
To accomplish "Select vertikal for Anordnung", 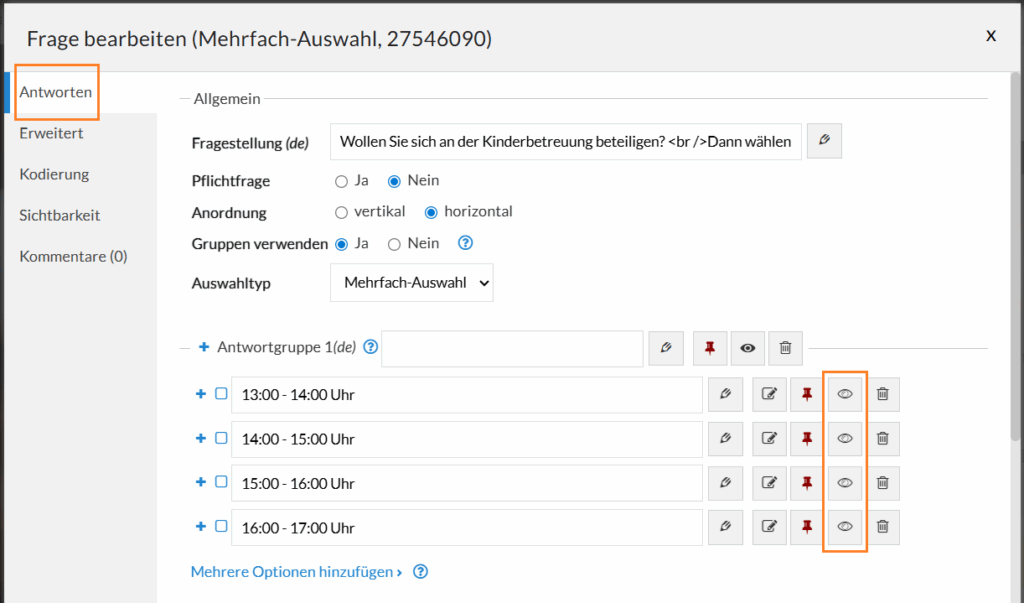I will [x=342, y=212].
